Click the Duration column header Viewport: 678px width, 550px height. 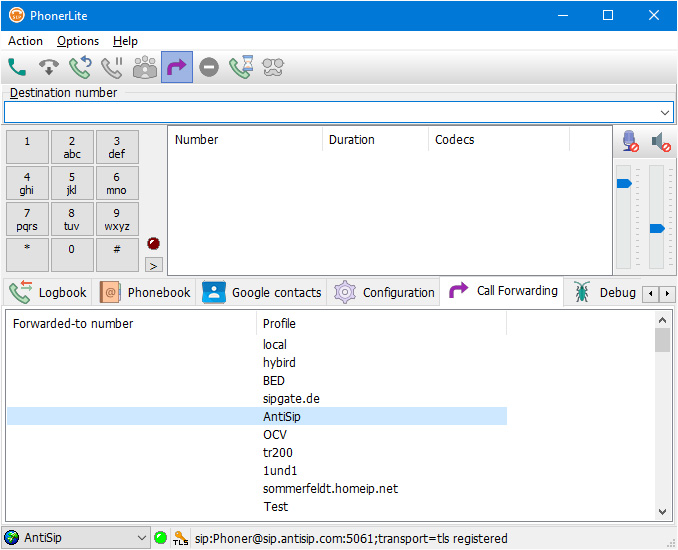[x=375, y=140]
